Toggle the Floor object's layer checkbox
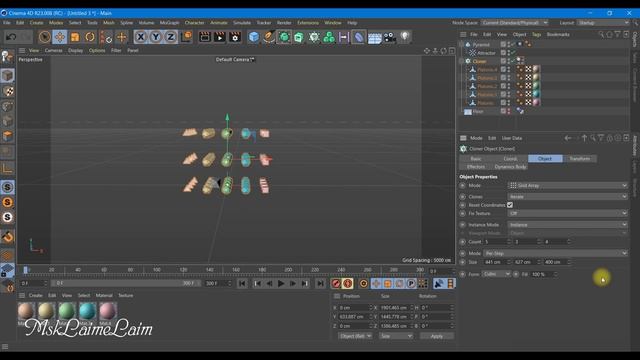 coord(503,111)
